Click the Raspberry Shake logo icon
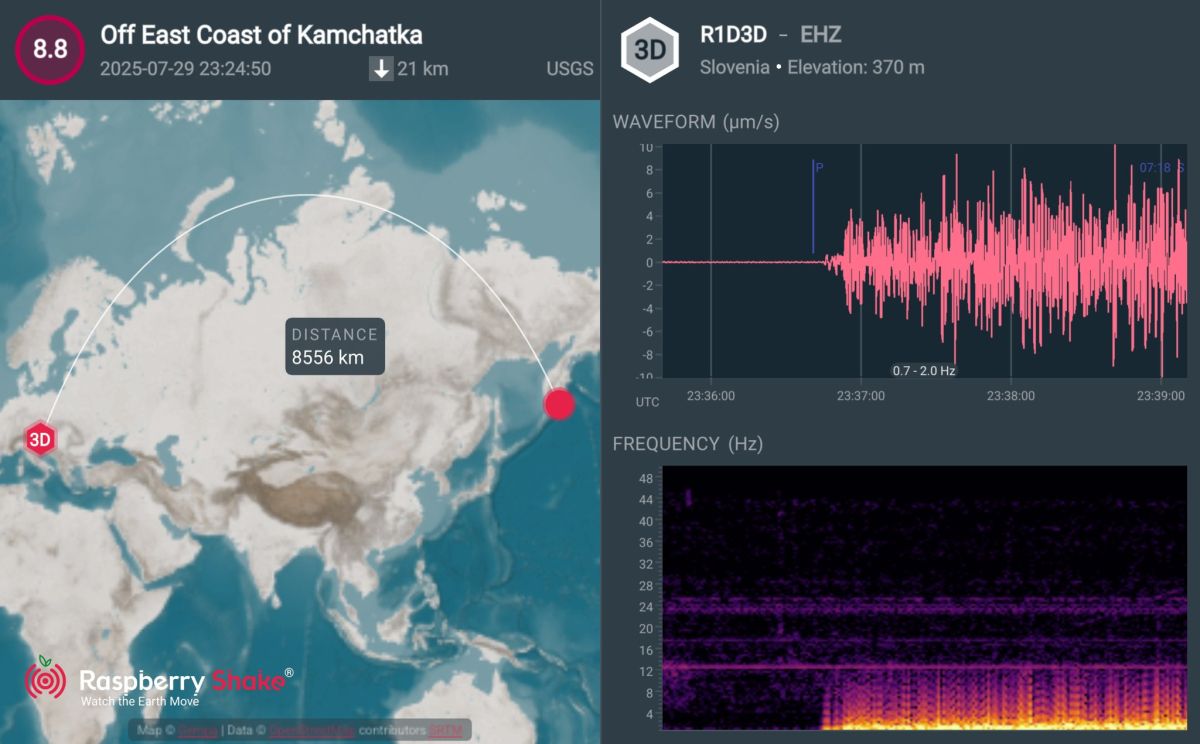 click(45, 678)
